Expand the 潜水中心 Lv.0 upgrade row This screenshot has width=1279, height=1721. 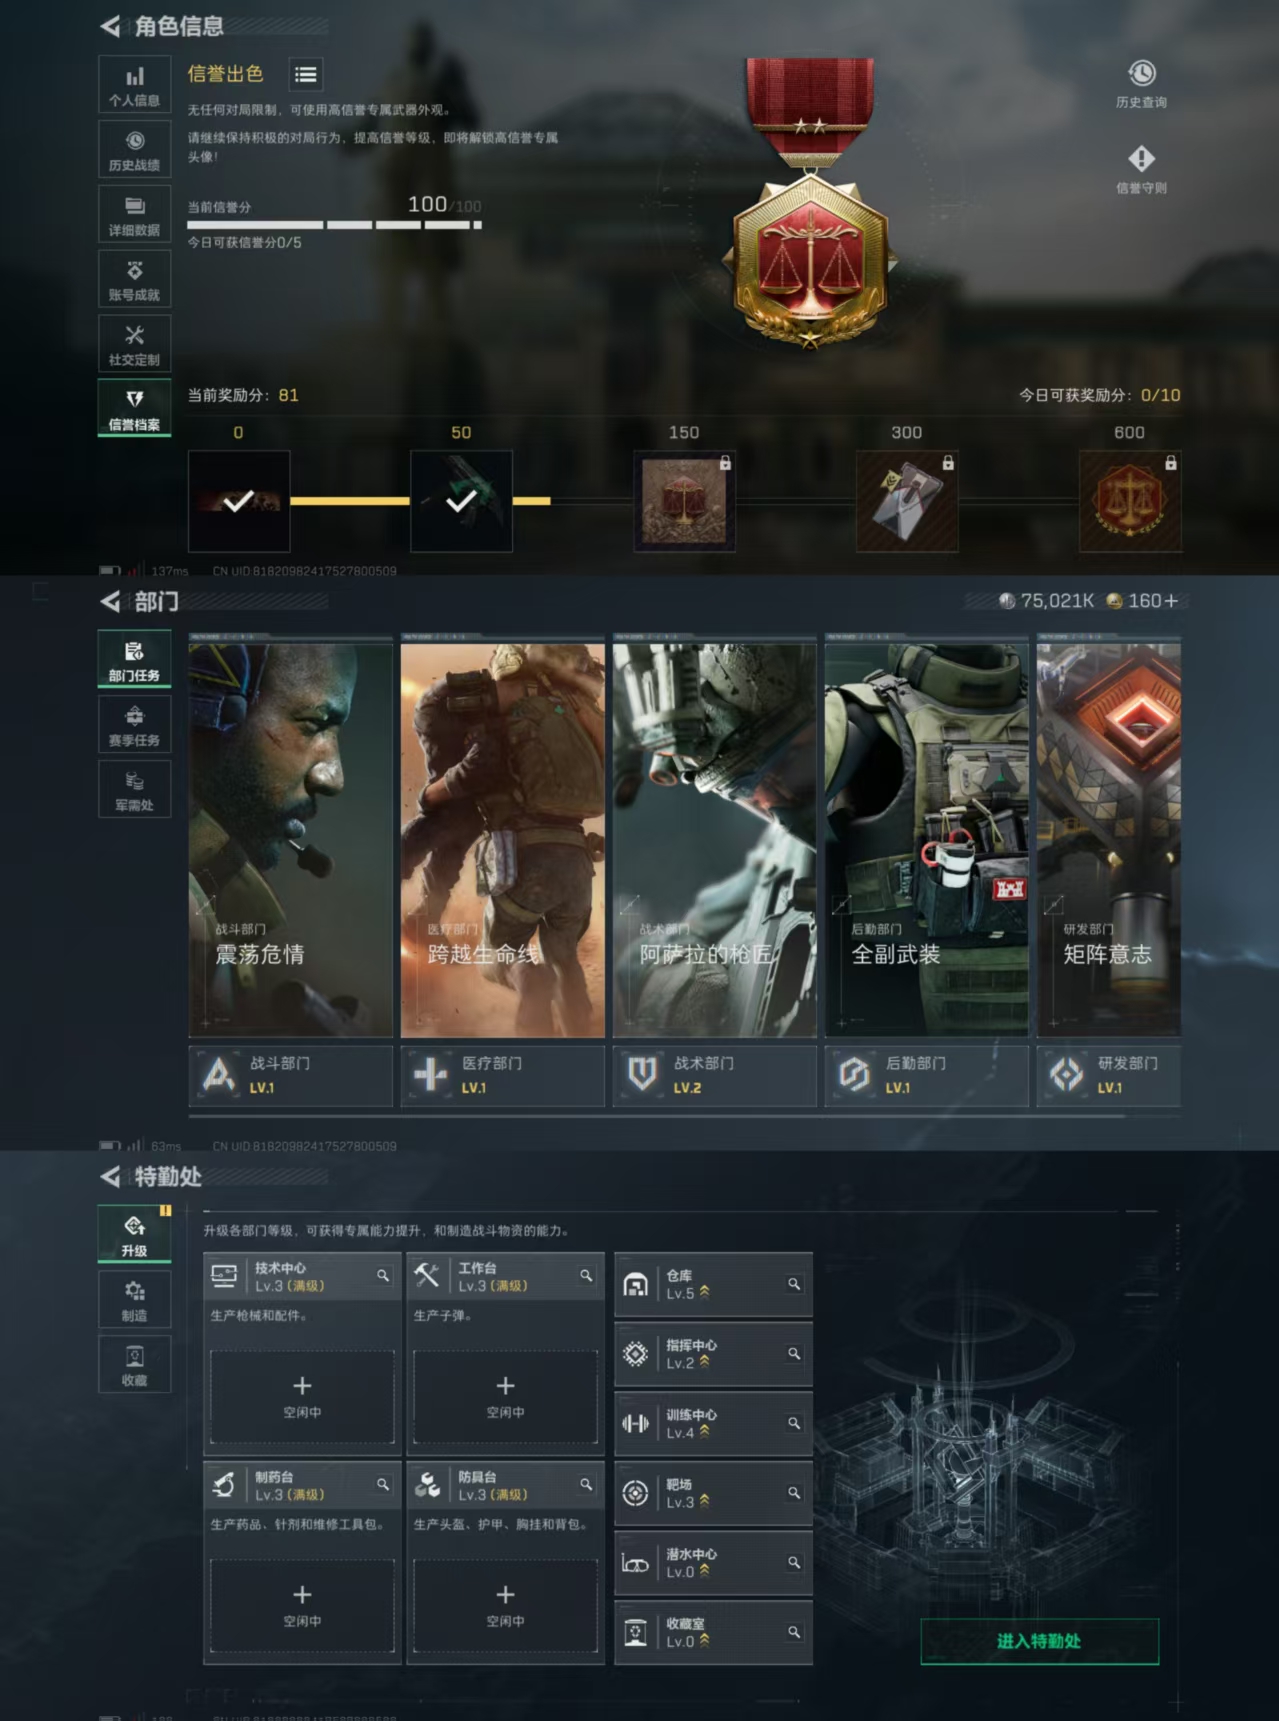tap(711, 1562)
